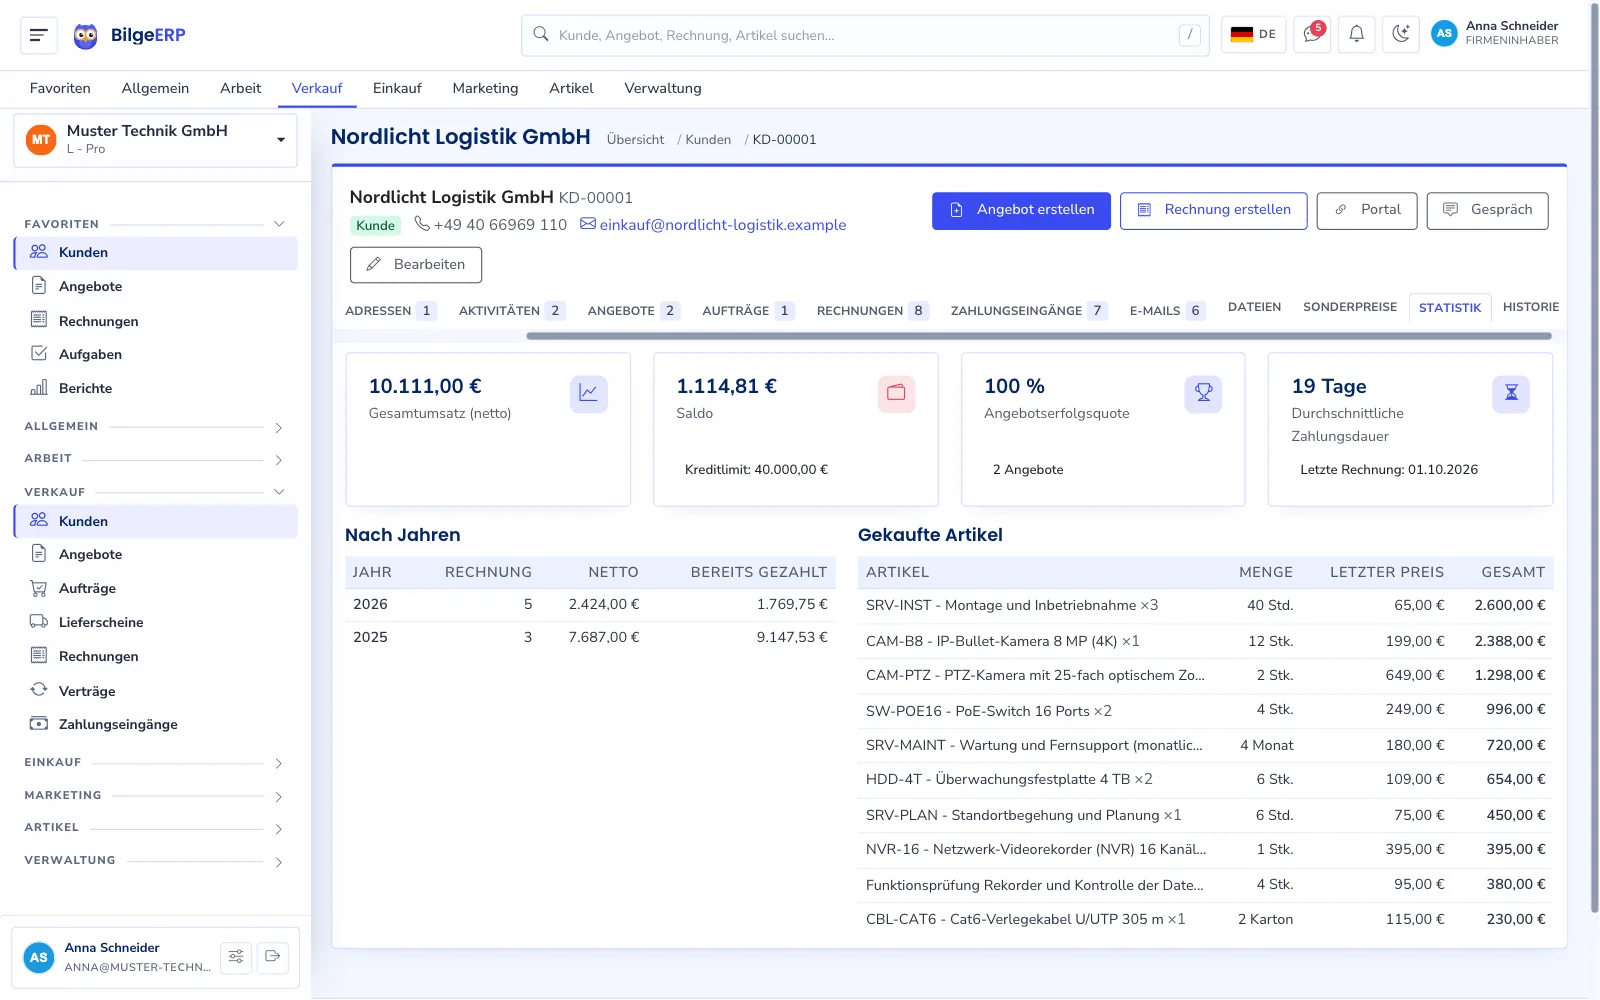This screenshot has width=1600, height=1000.
Task: Switch to the Historie tab
Action: tap(1530, 307)
